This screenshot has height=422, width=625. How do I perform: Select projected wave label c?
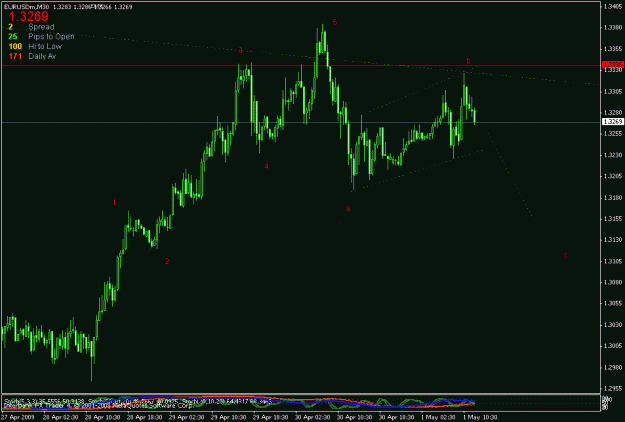(x=566, y=255)
